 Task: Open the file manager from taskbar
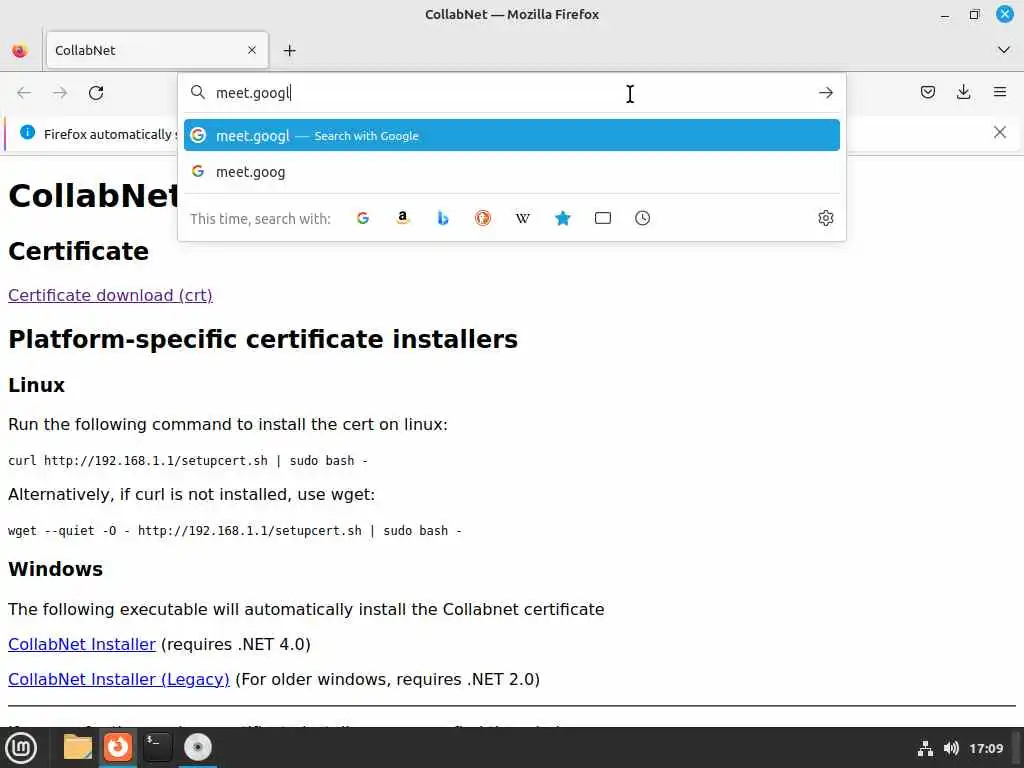click(x=78, y=747)
